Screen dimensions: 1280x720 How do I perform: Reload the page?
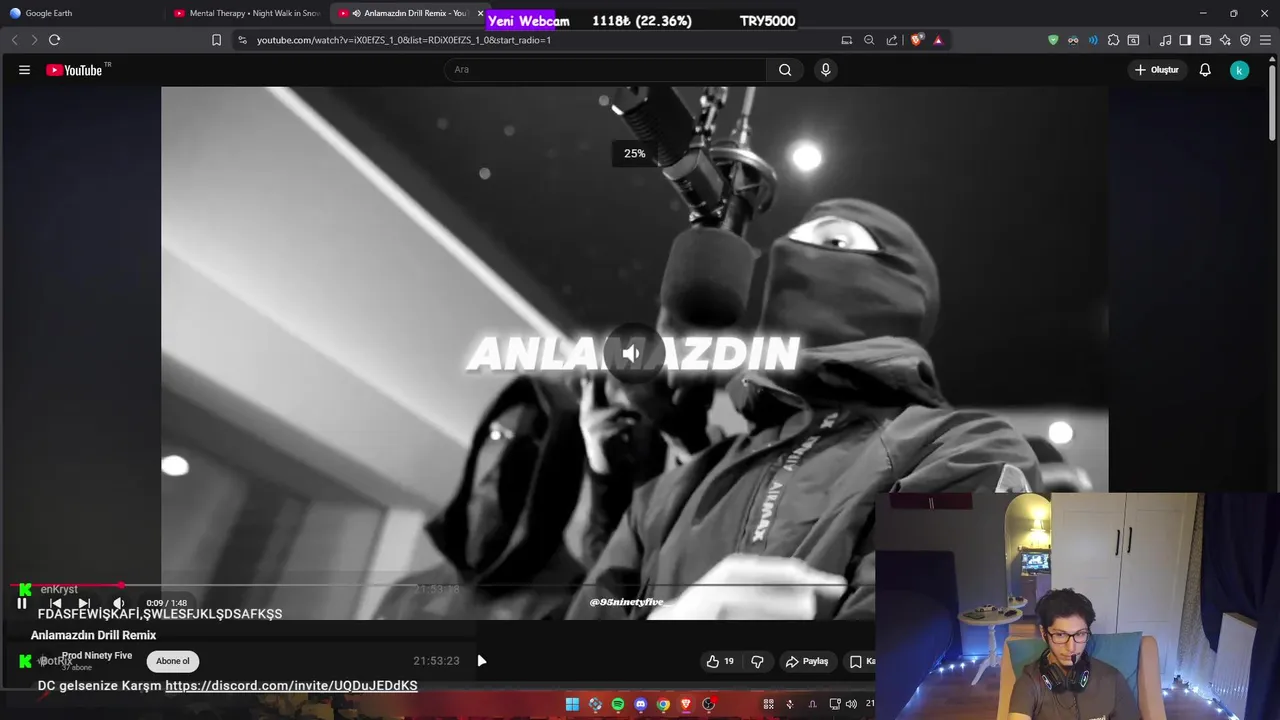tap(54, 40)
